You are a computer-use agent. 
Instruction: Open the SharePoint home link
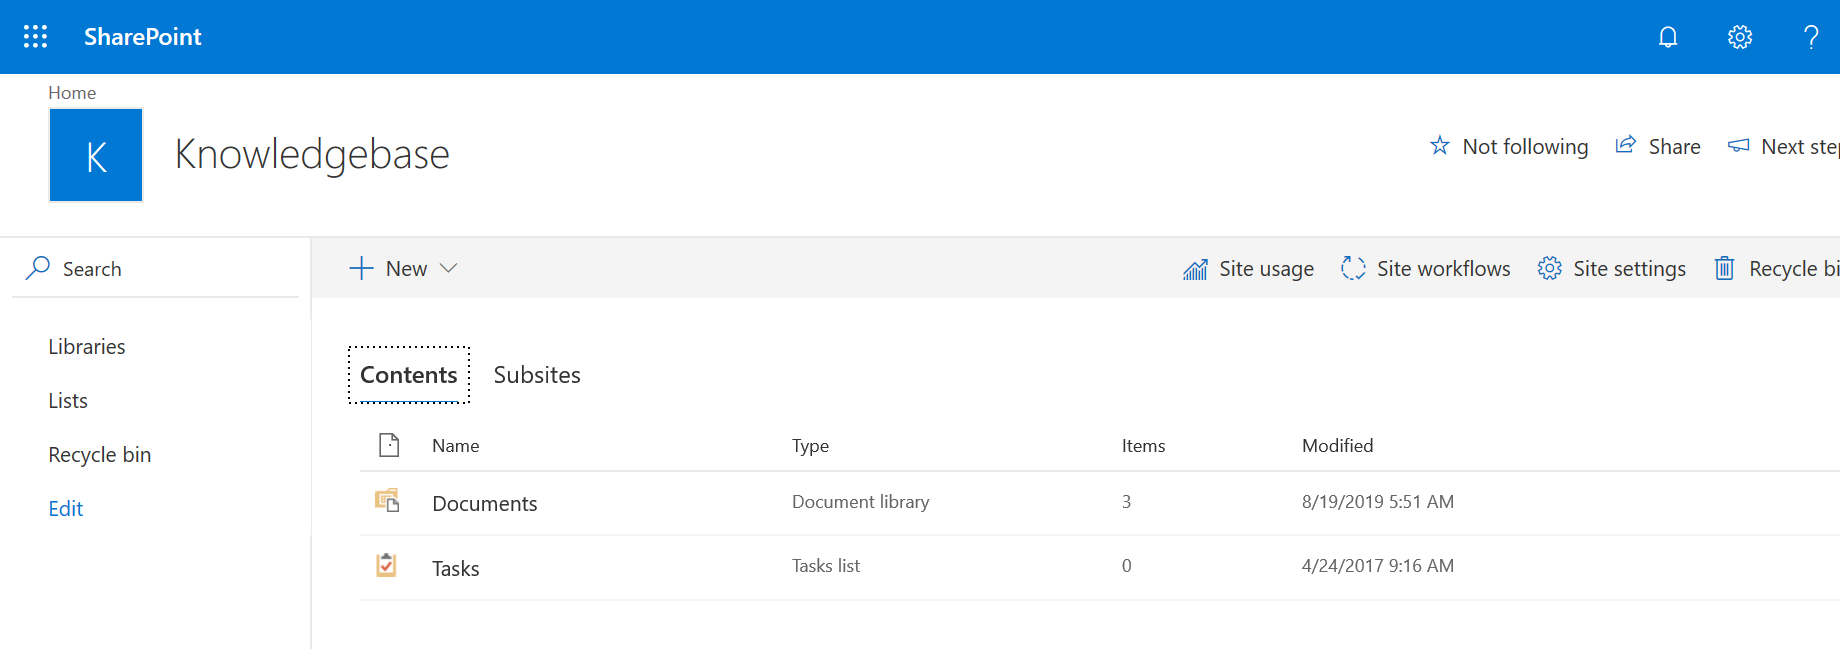142,37
